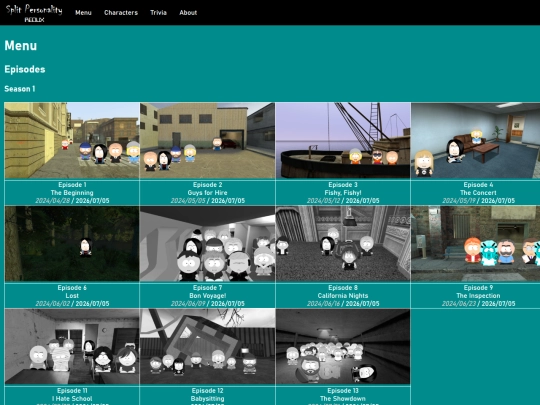Click the 'The Inspection' episode title
This screenshot has width=540, height=405.
coord(478,296)
